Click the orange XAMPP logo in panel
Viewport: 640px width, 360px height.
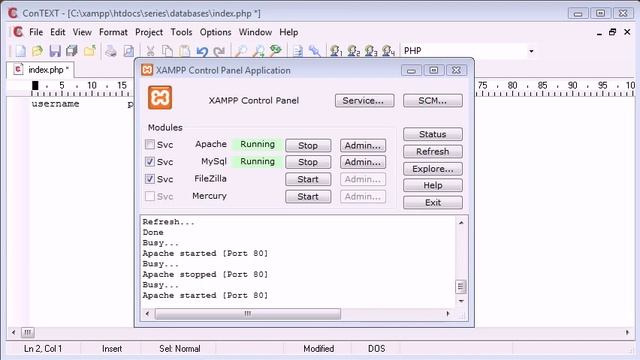160,98
